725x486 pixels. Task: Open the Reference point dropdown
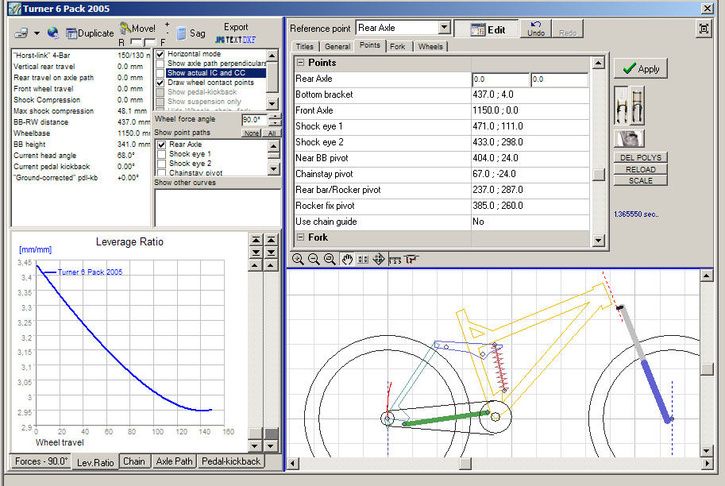coord(444,27)
